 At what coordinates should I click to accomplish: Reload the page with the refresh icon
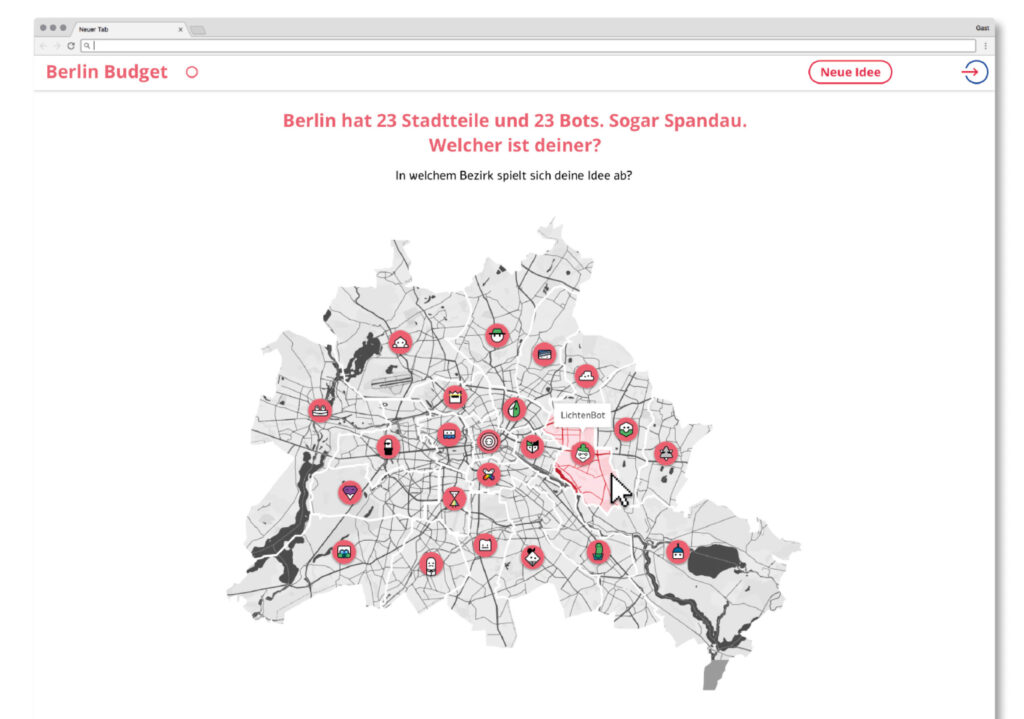coord(71,46)
